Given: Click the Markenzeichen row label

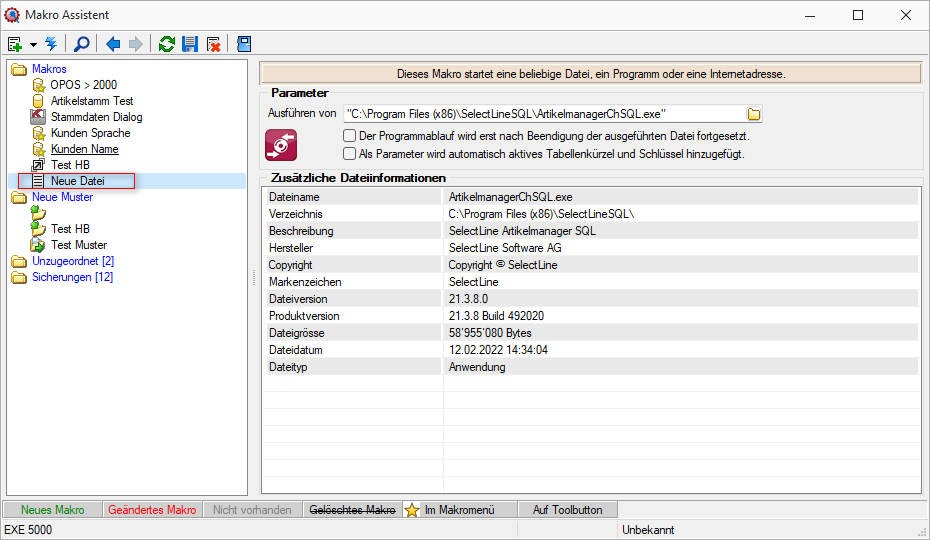Looking at the screenshot, I should 305,282.
